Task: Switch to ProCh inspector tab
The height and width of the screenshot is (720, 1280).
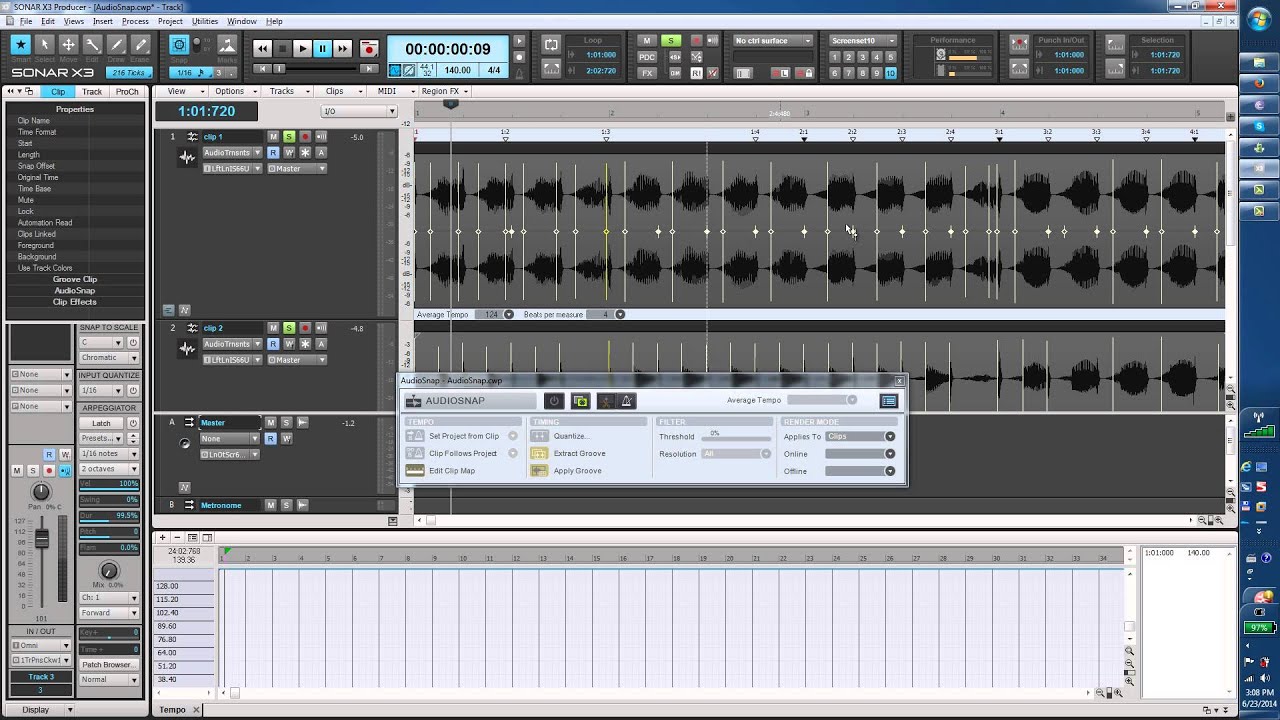Action: click(x=127, y=92)
